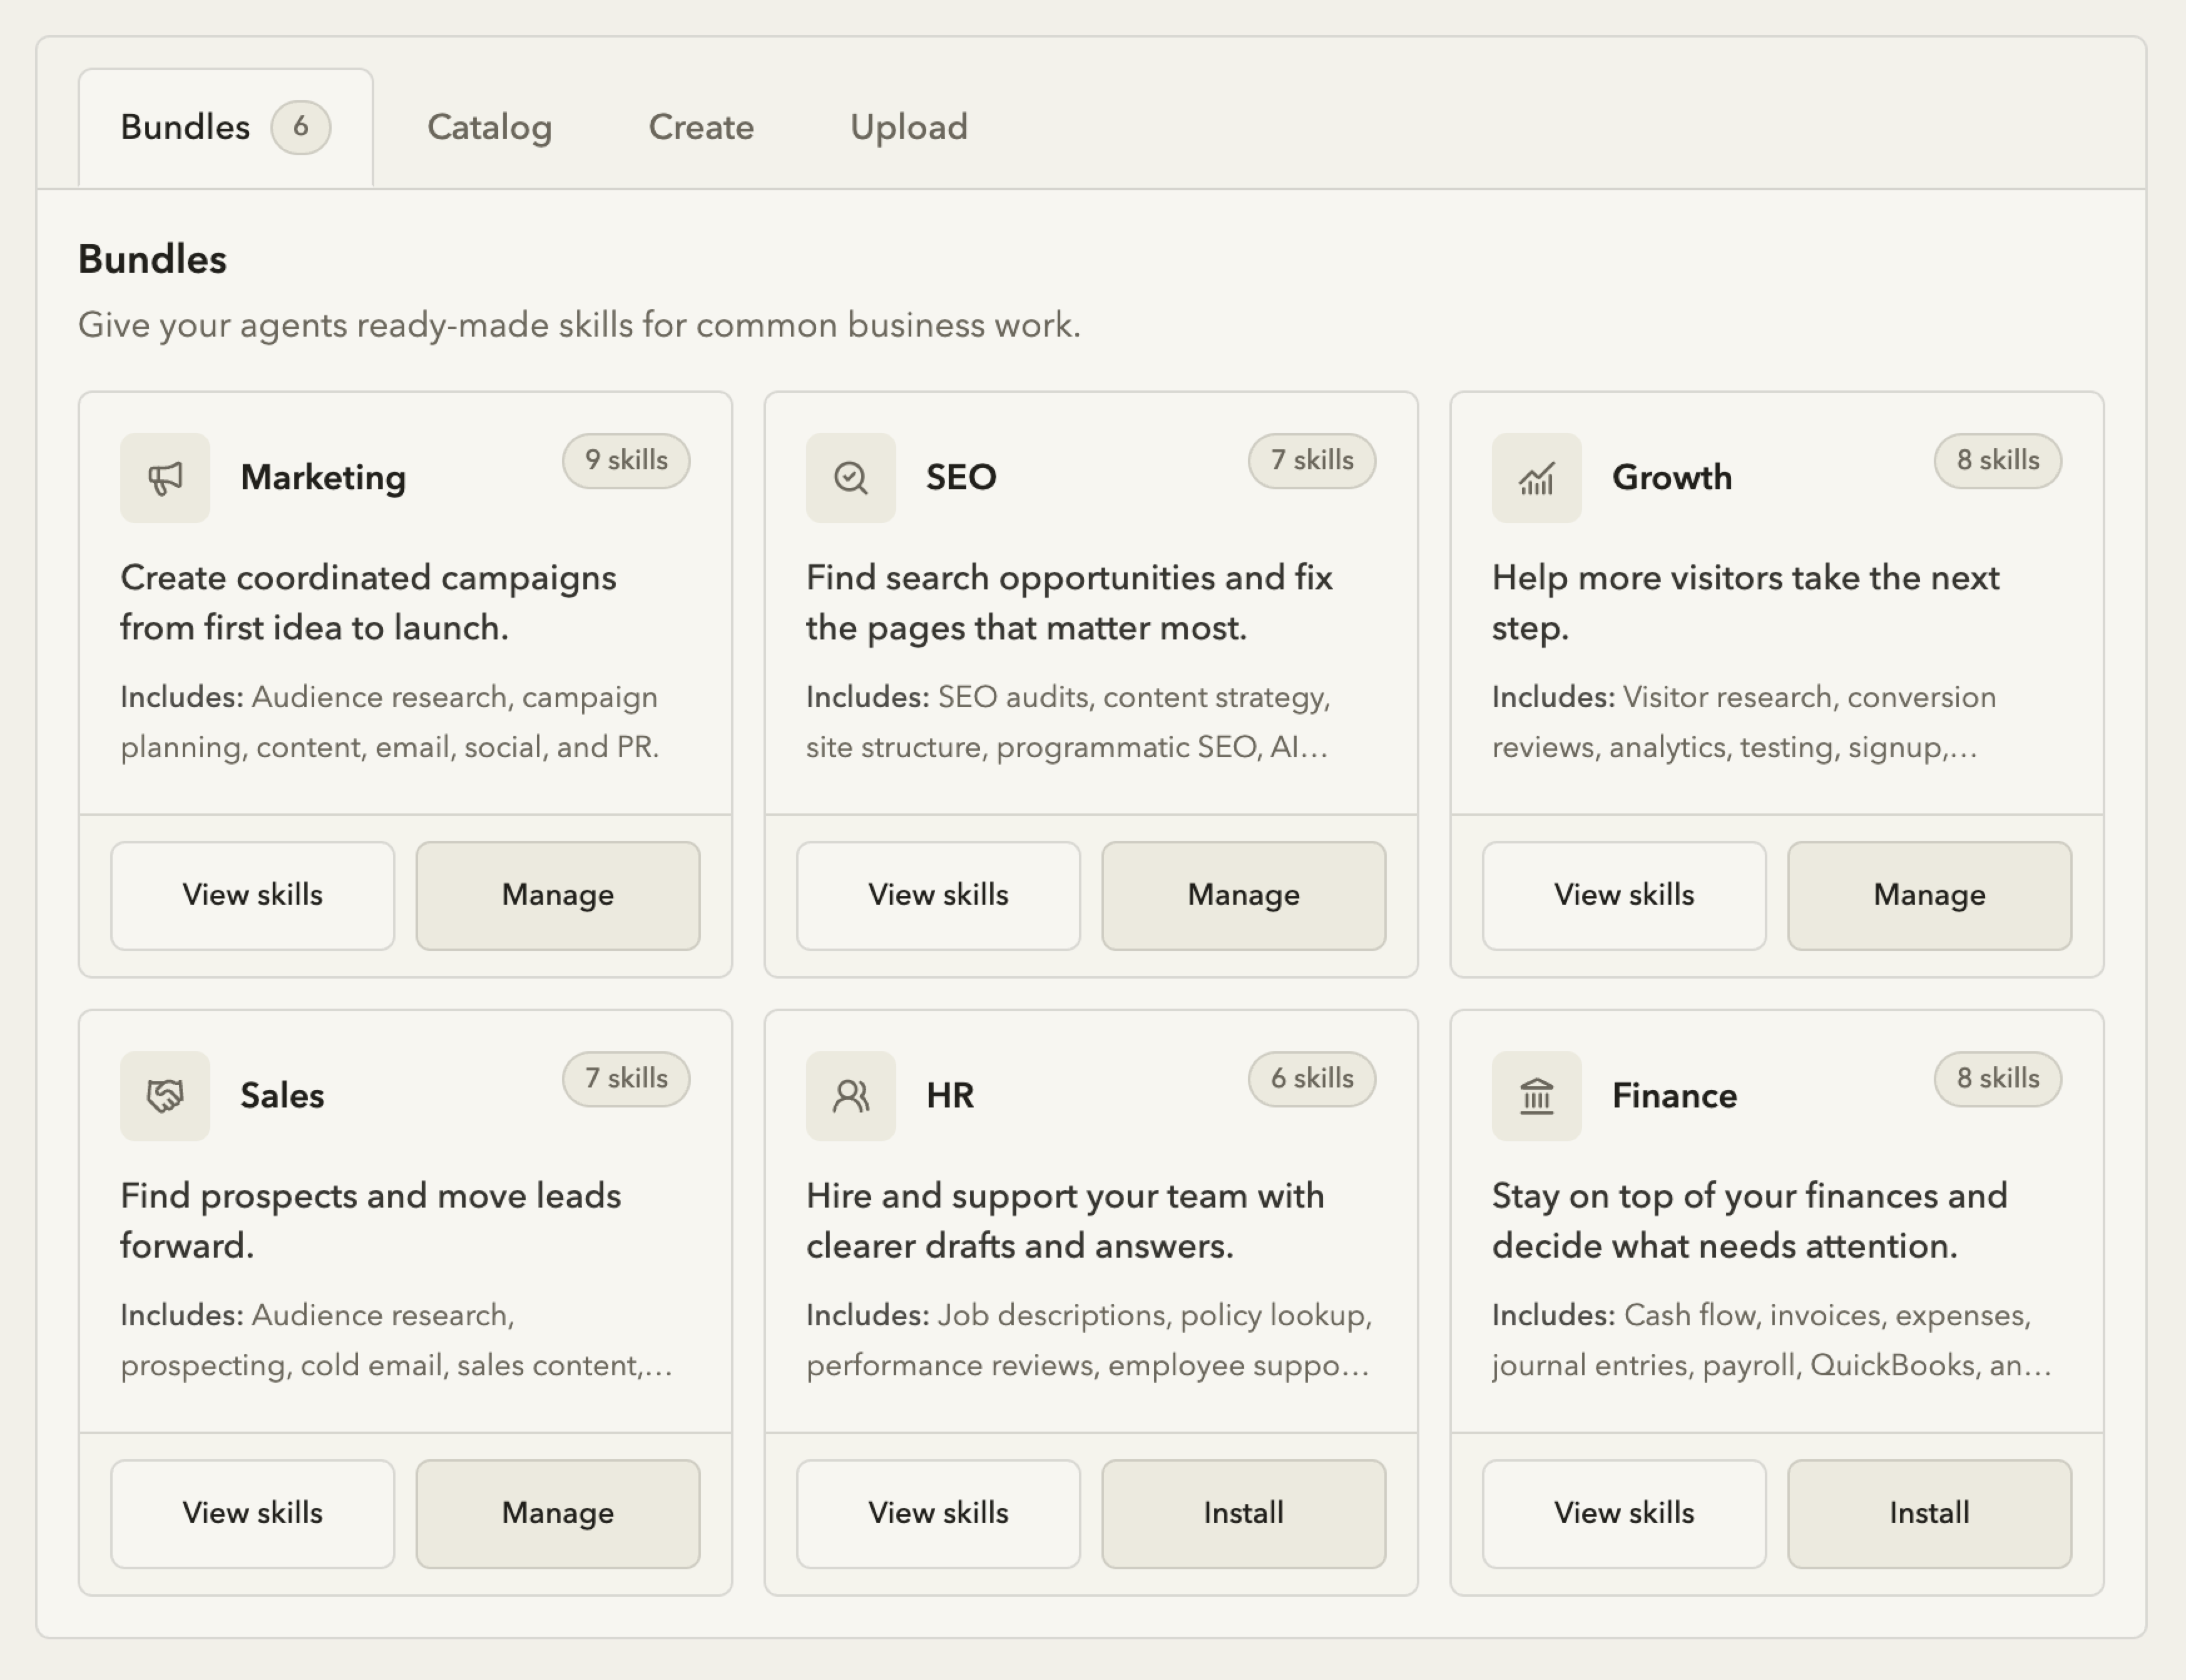2186x1680 pixels.
Task: Manage the Growth bundle
Action: point(1930,895)
